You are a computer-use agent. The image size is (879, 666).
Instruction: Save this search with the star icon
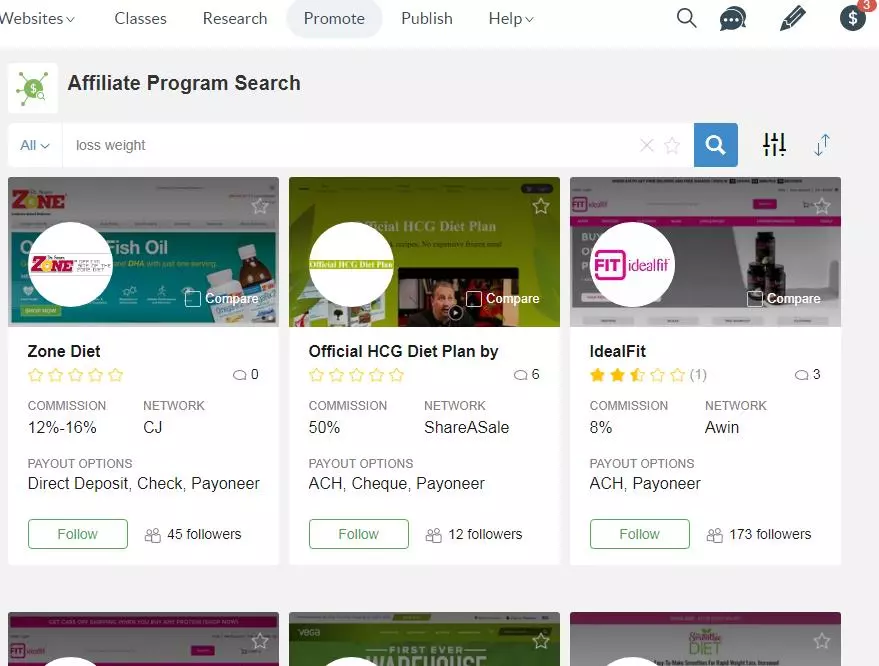(672, 145)
